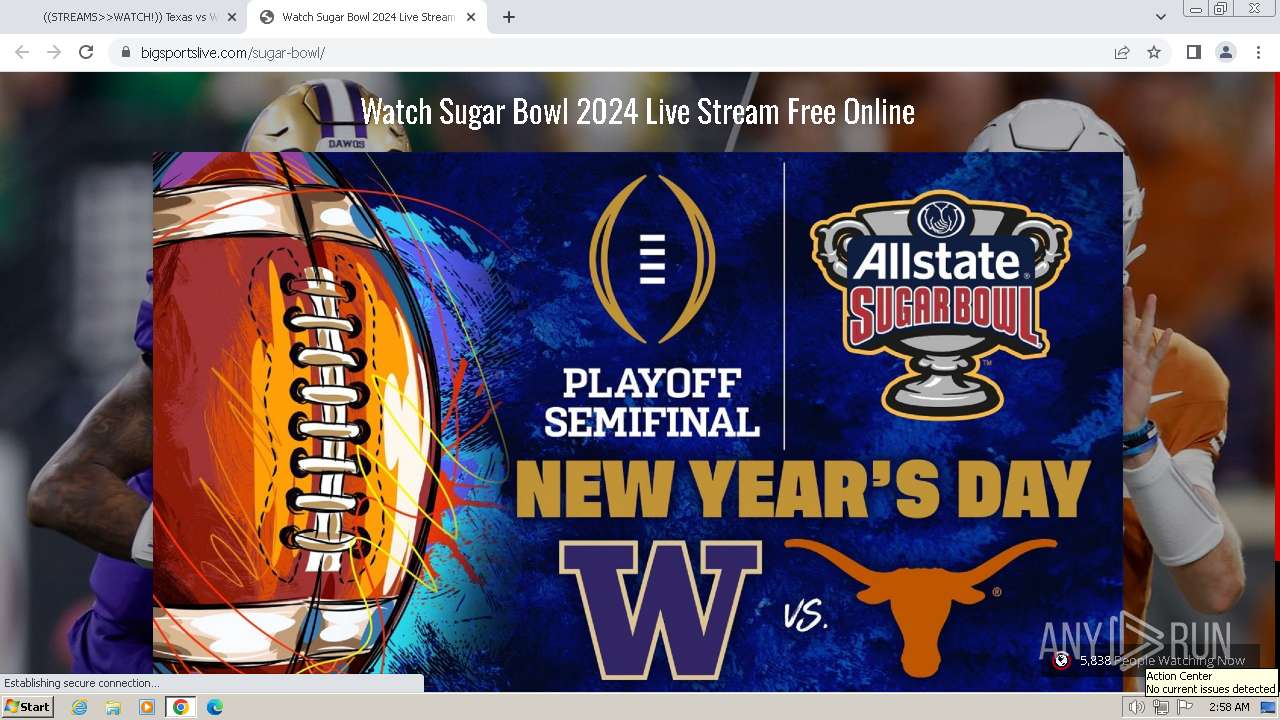Click the 5,838 People Watching Now counter
Screen dimensions: 1280x720
(1149, 660)
